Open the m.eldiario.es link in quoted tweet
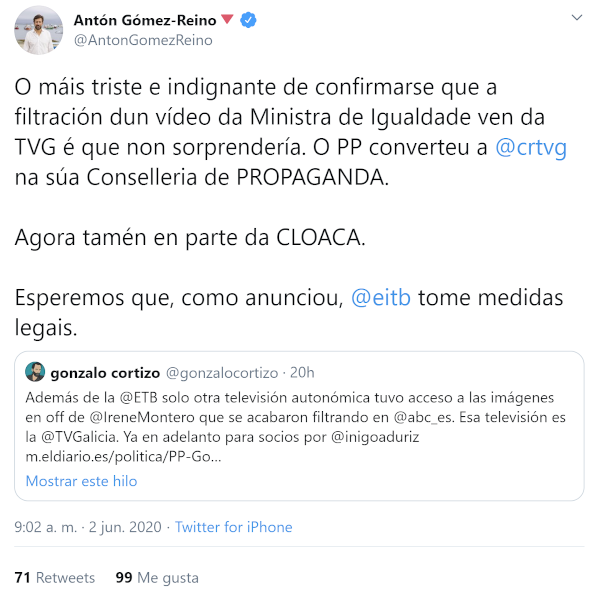 pyautogui.click(x=123, y=457)
